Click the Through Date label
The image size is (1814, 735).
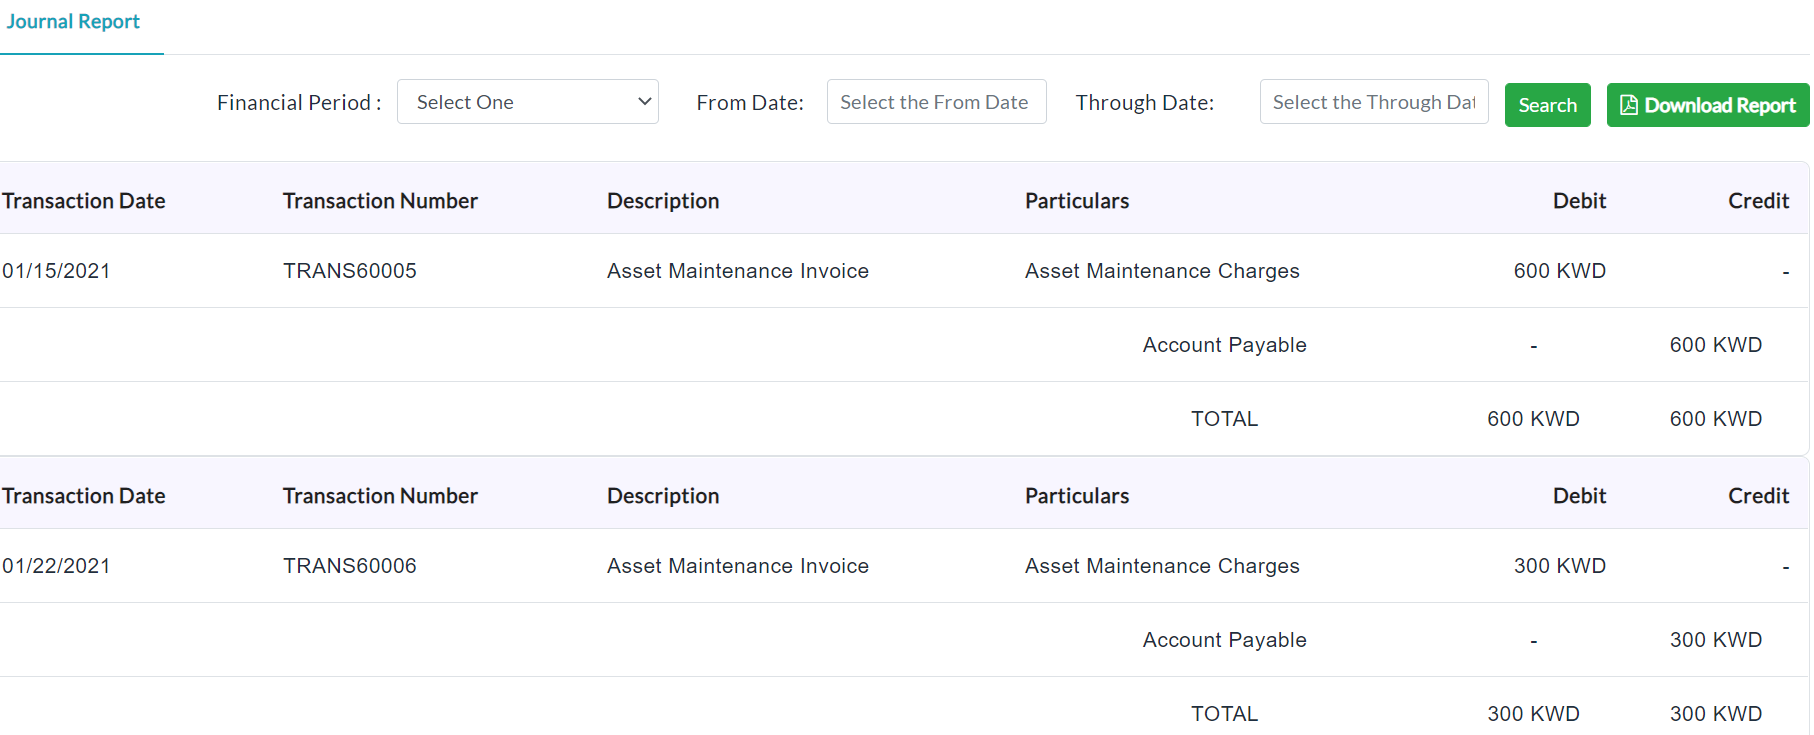(1145, 103)
